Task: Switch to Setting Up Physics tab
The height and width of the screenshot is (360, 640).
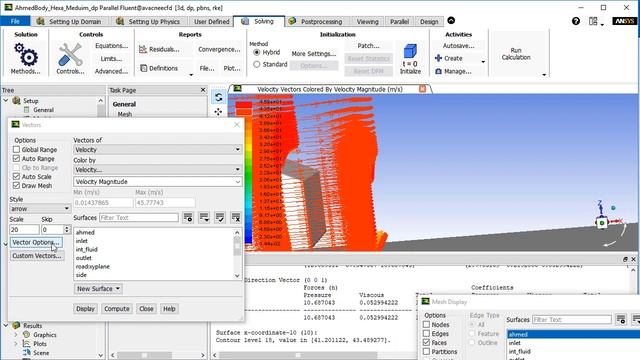Action: [x=149, y=22]
